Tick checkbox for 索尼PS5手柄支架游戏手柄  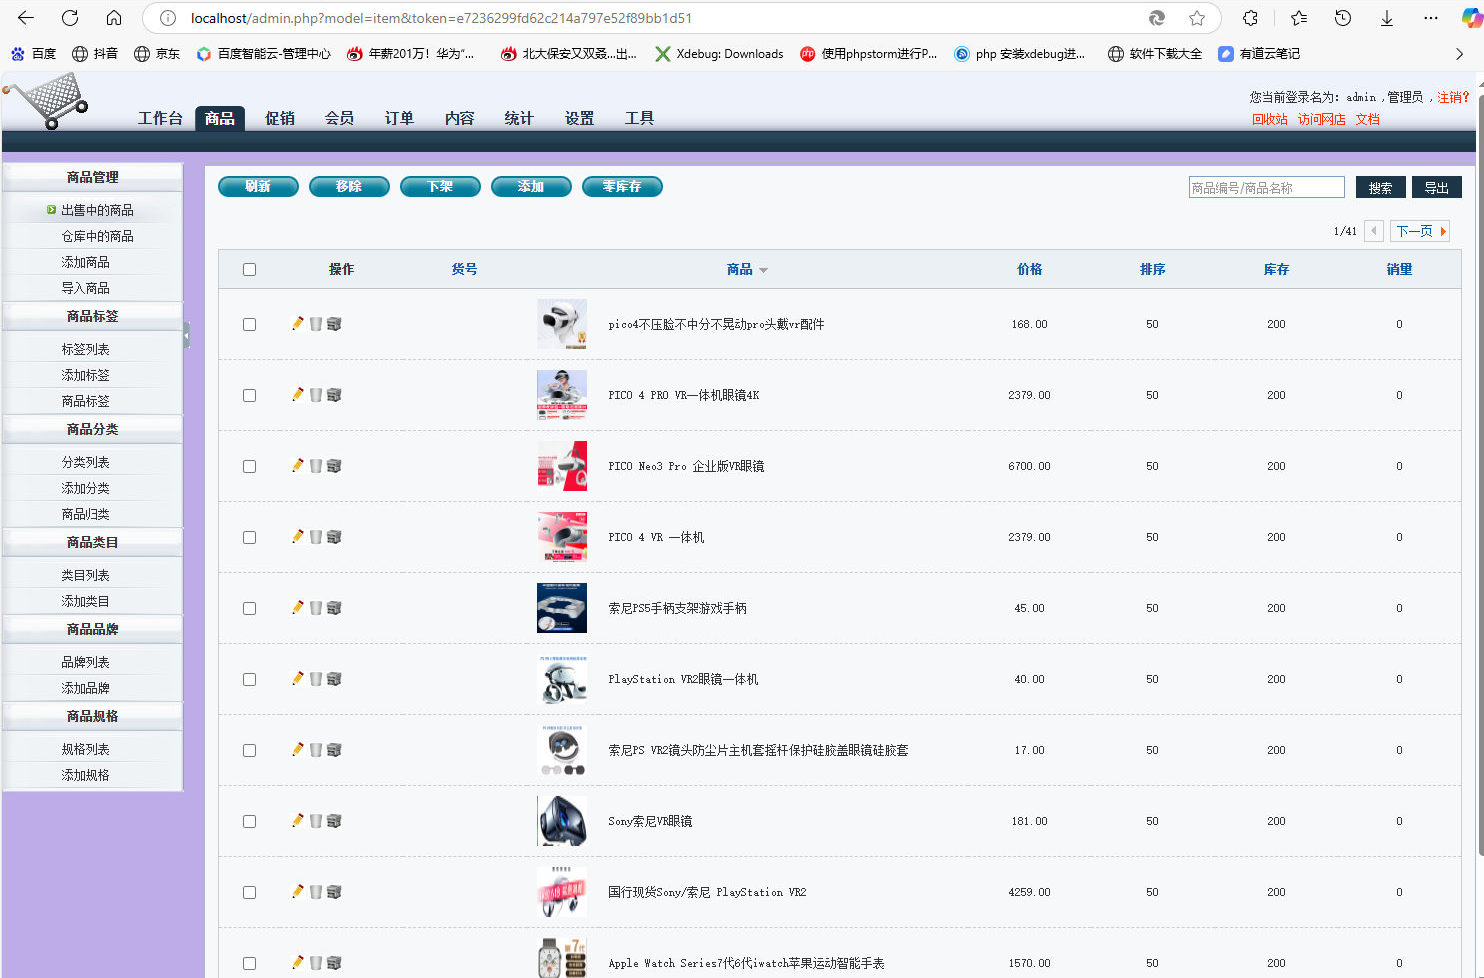click(249, 609)
